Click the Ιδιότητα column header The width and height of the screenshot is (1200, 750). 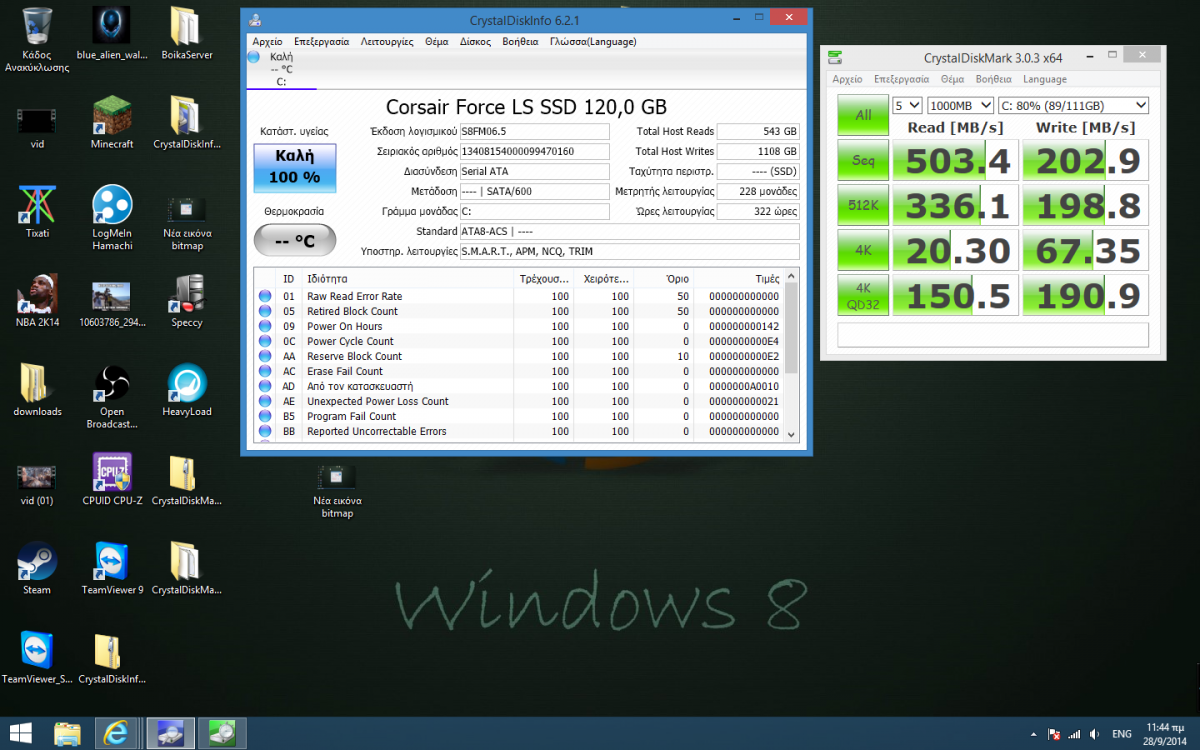408,279
